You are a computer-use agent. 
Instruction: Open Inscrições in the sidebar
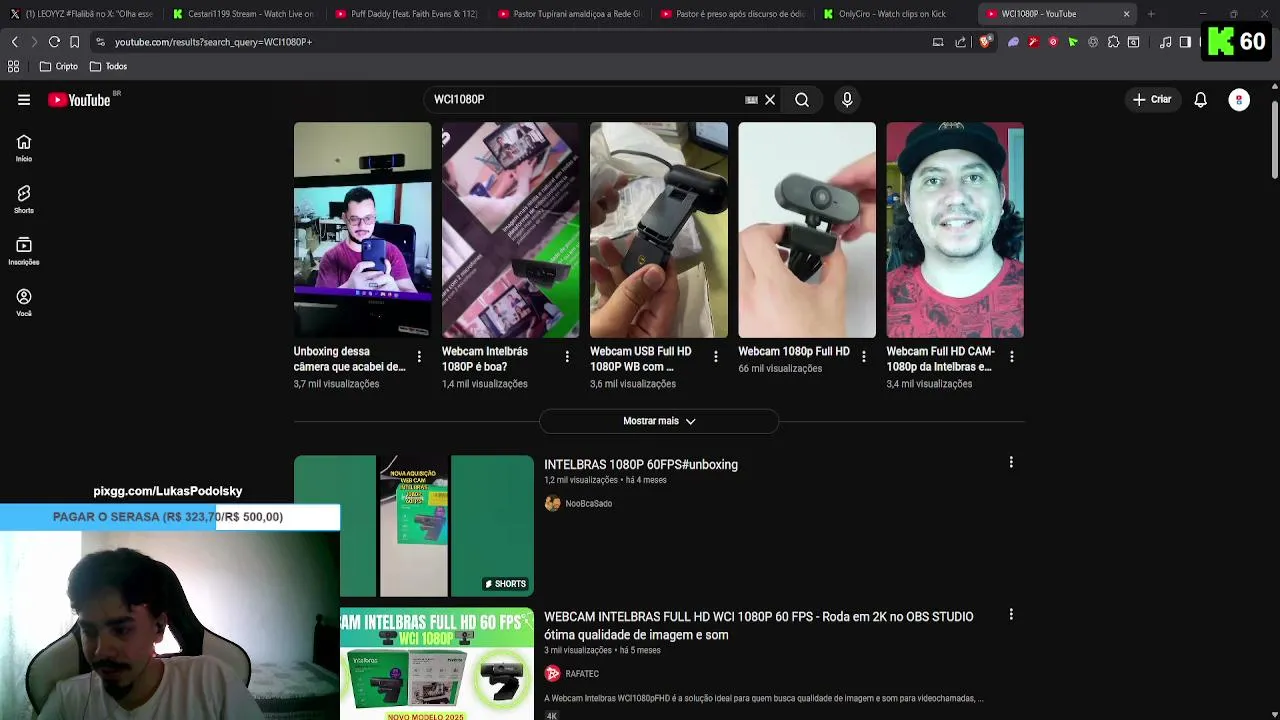(24, 251)
